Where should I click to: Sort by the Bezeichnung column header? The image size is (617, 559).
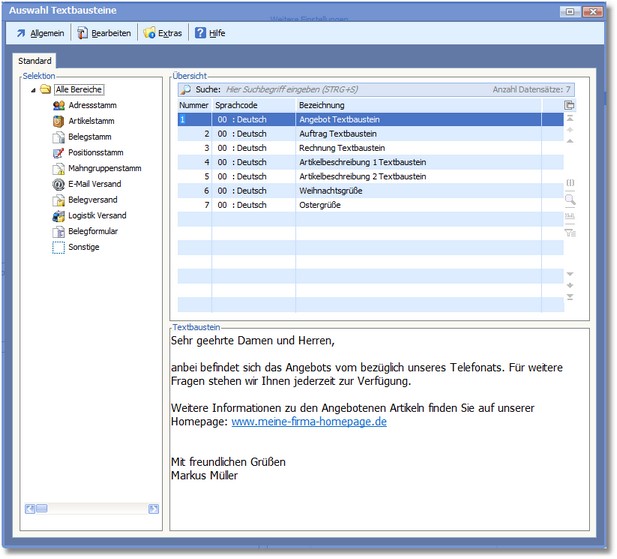pos(427,105)
